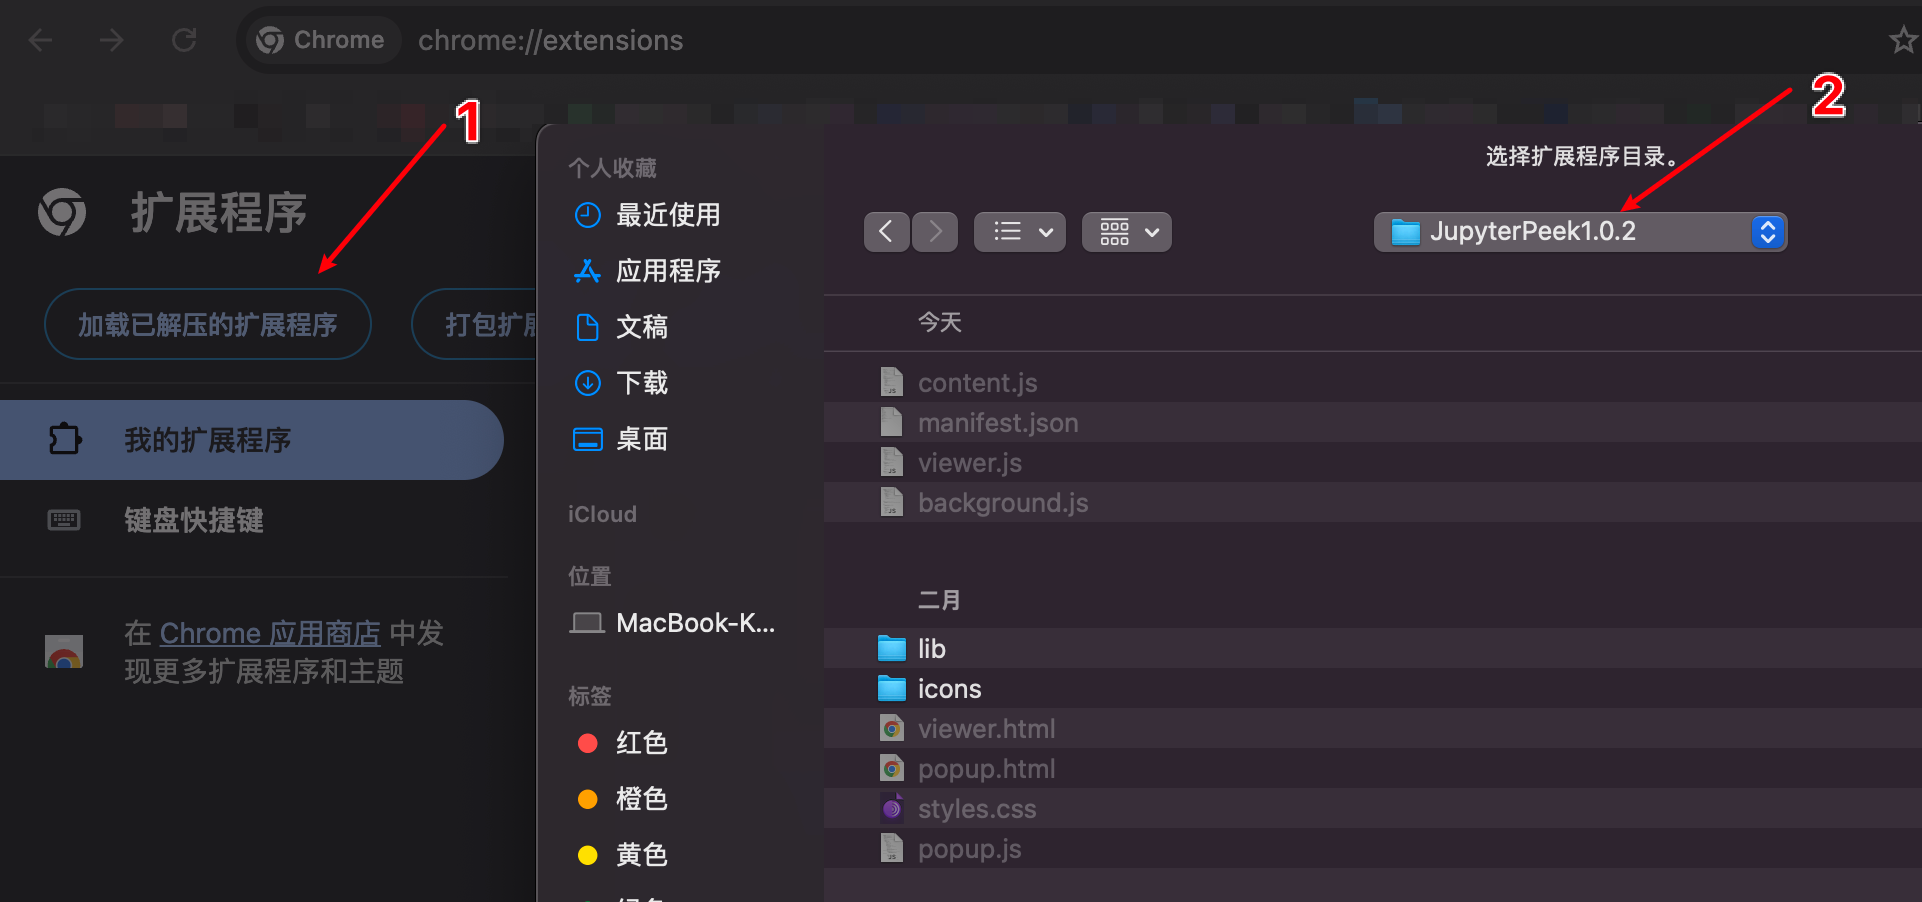Click the popup.html Chrome file icon
The height and width of the screenshot is (902, 1922).
point(891,768)
